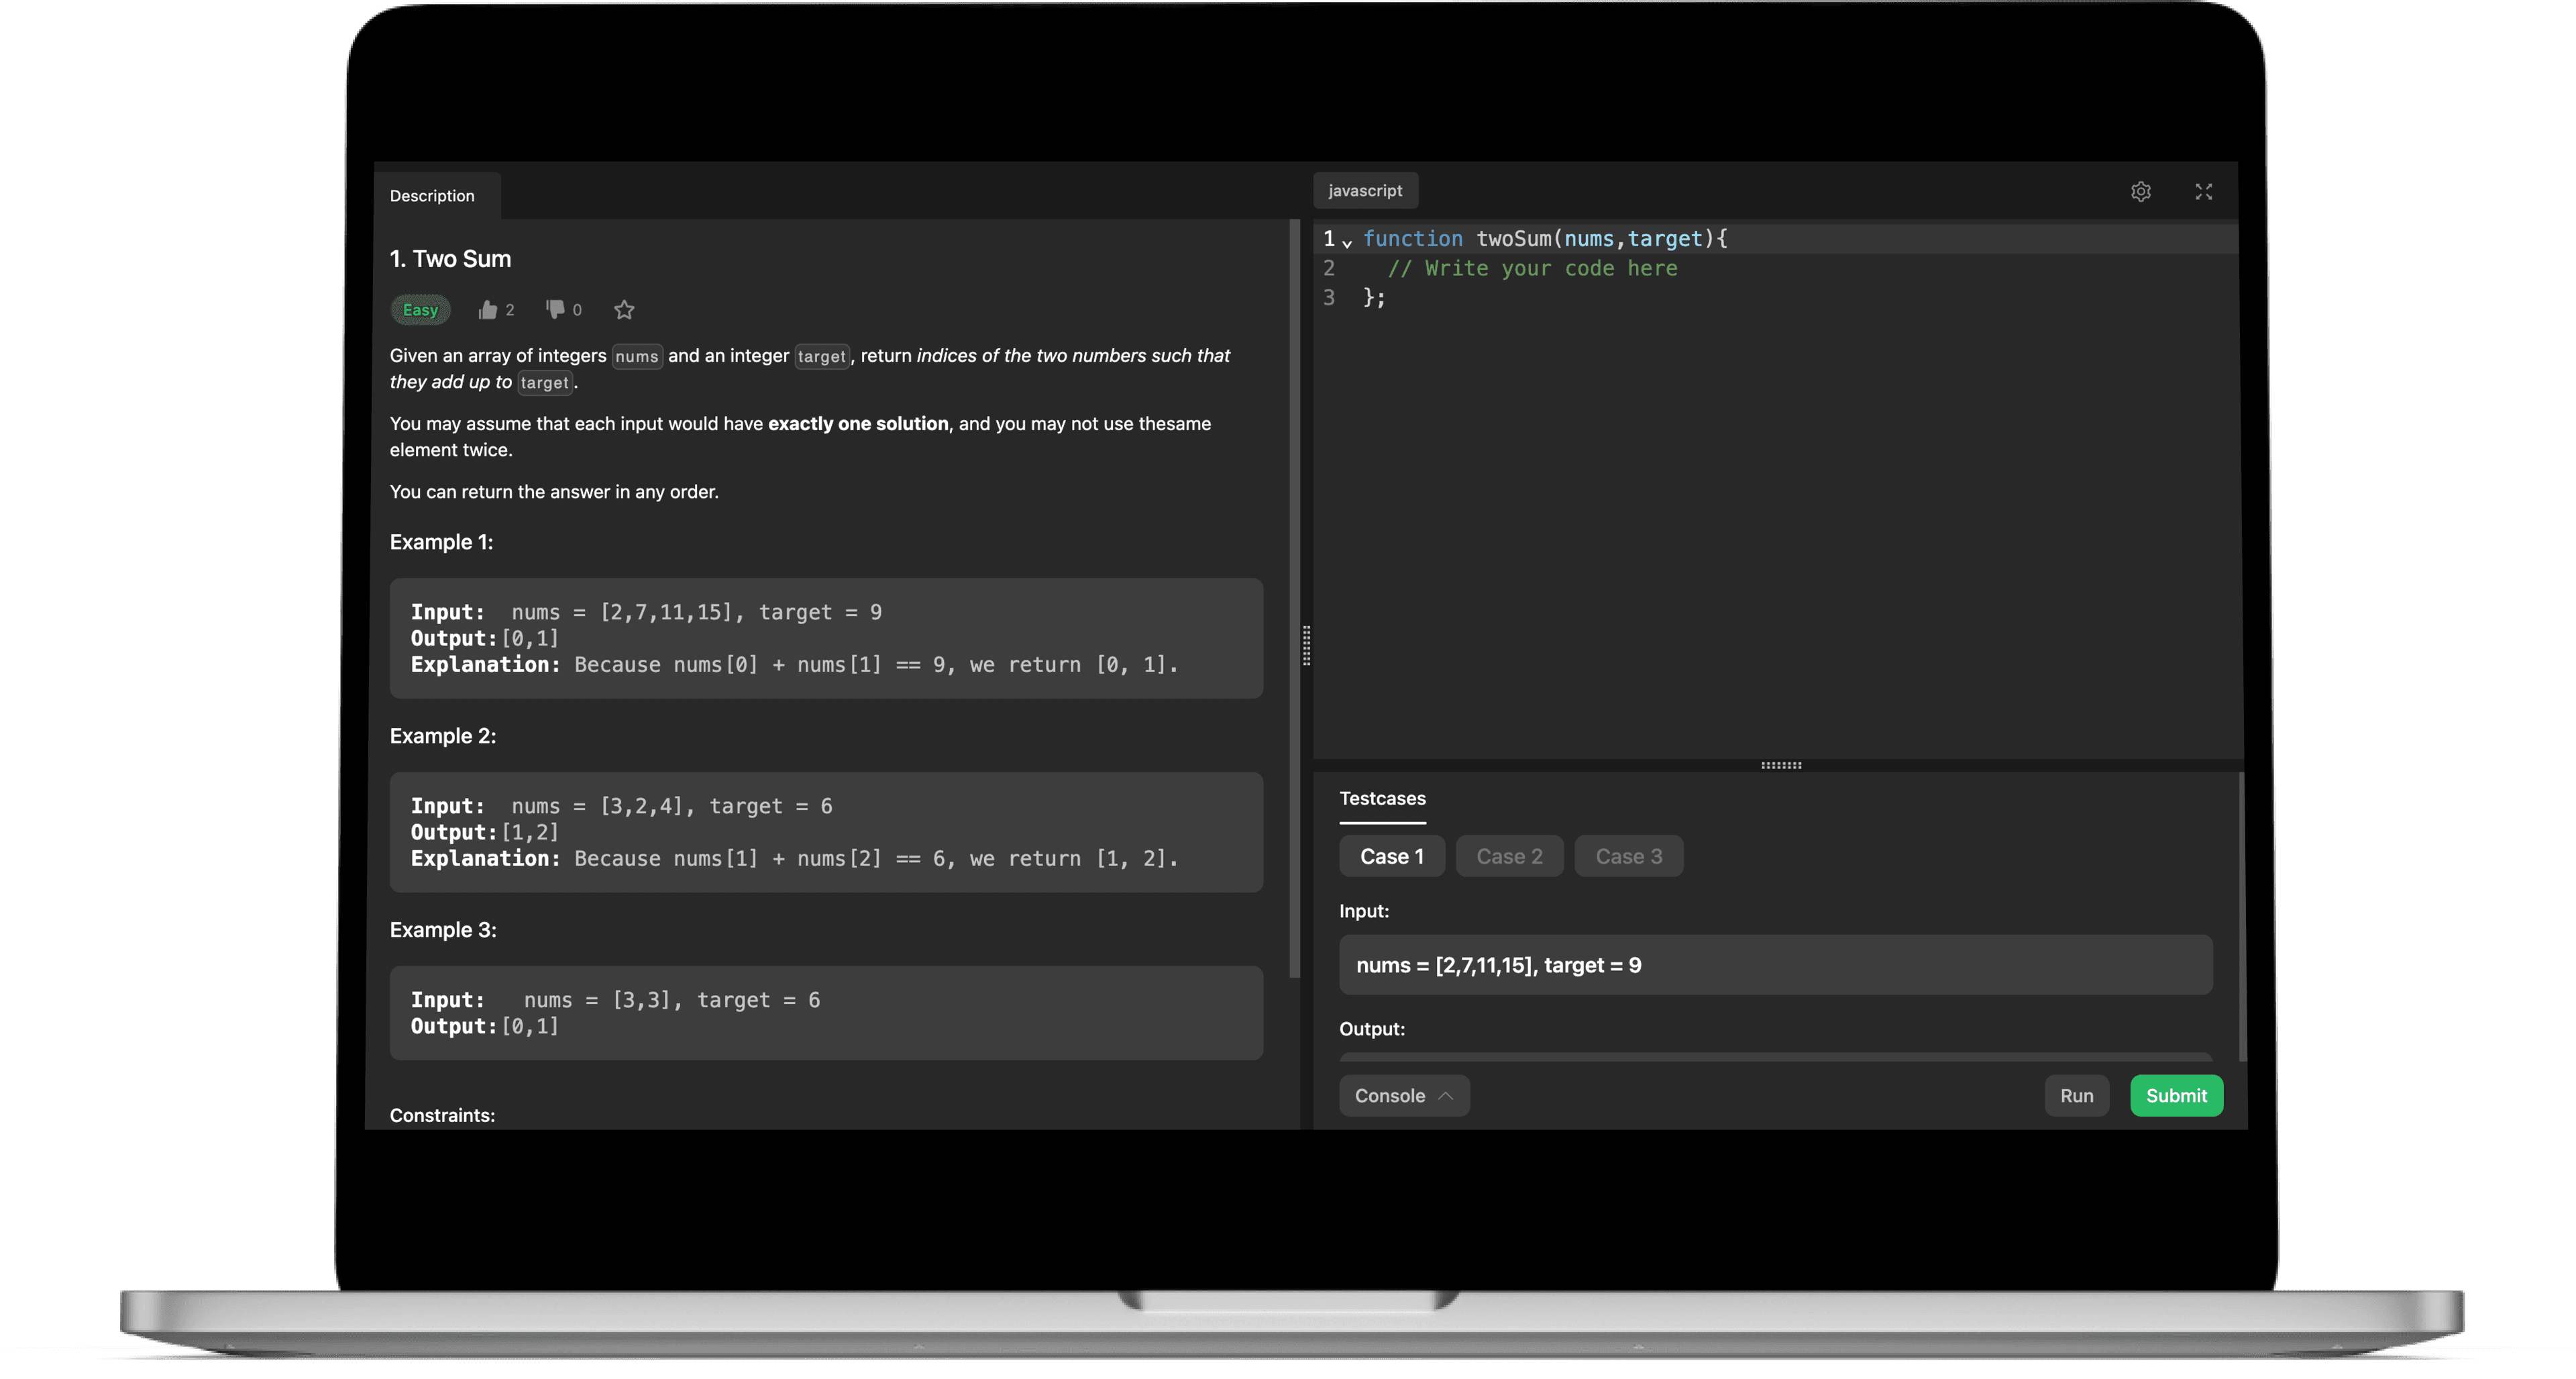Run the code

pos(2076,1096)
